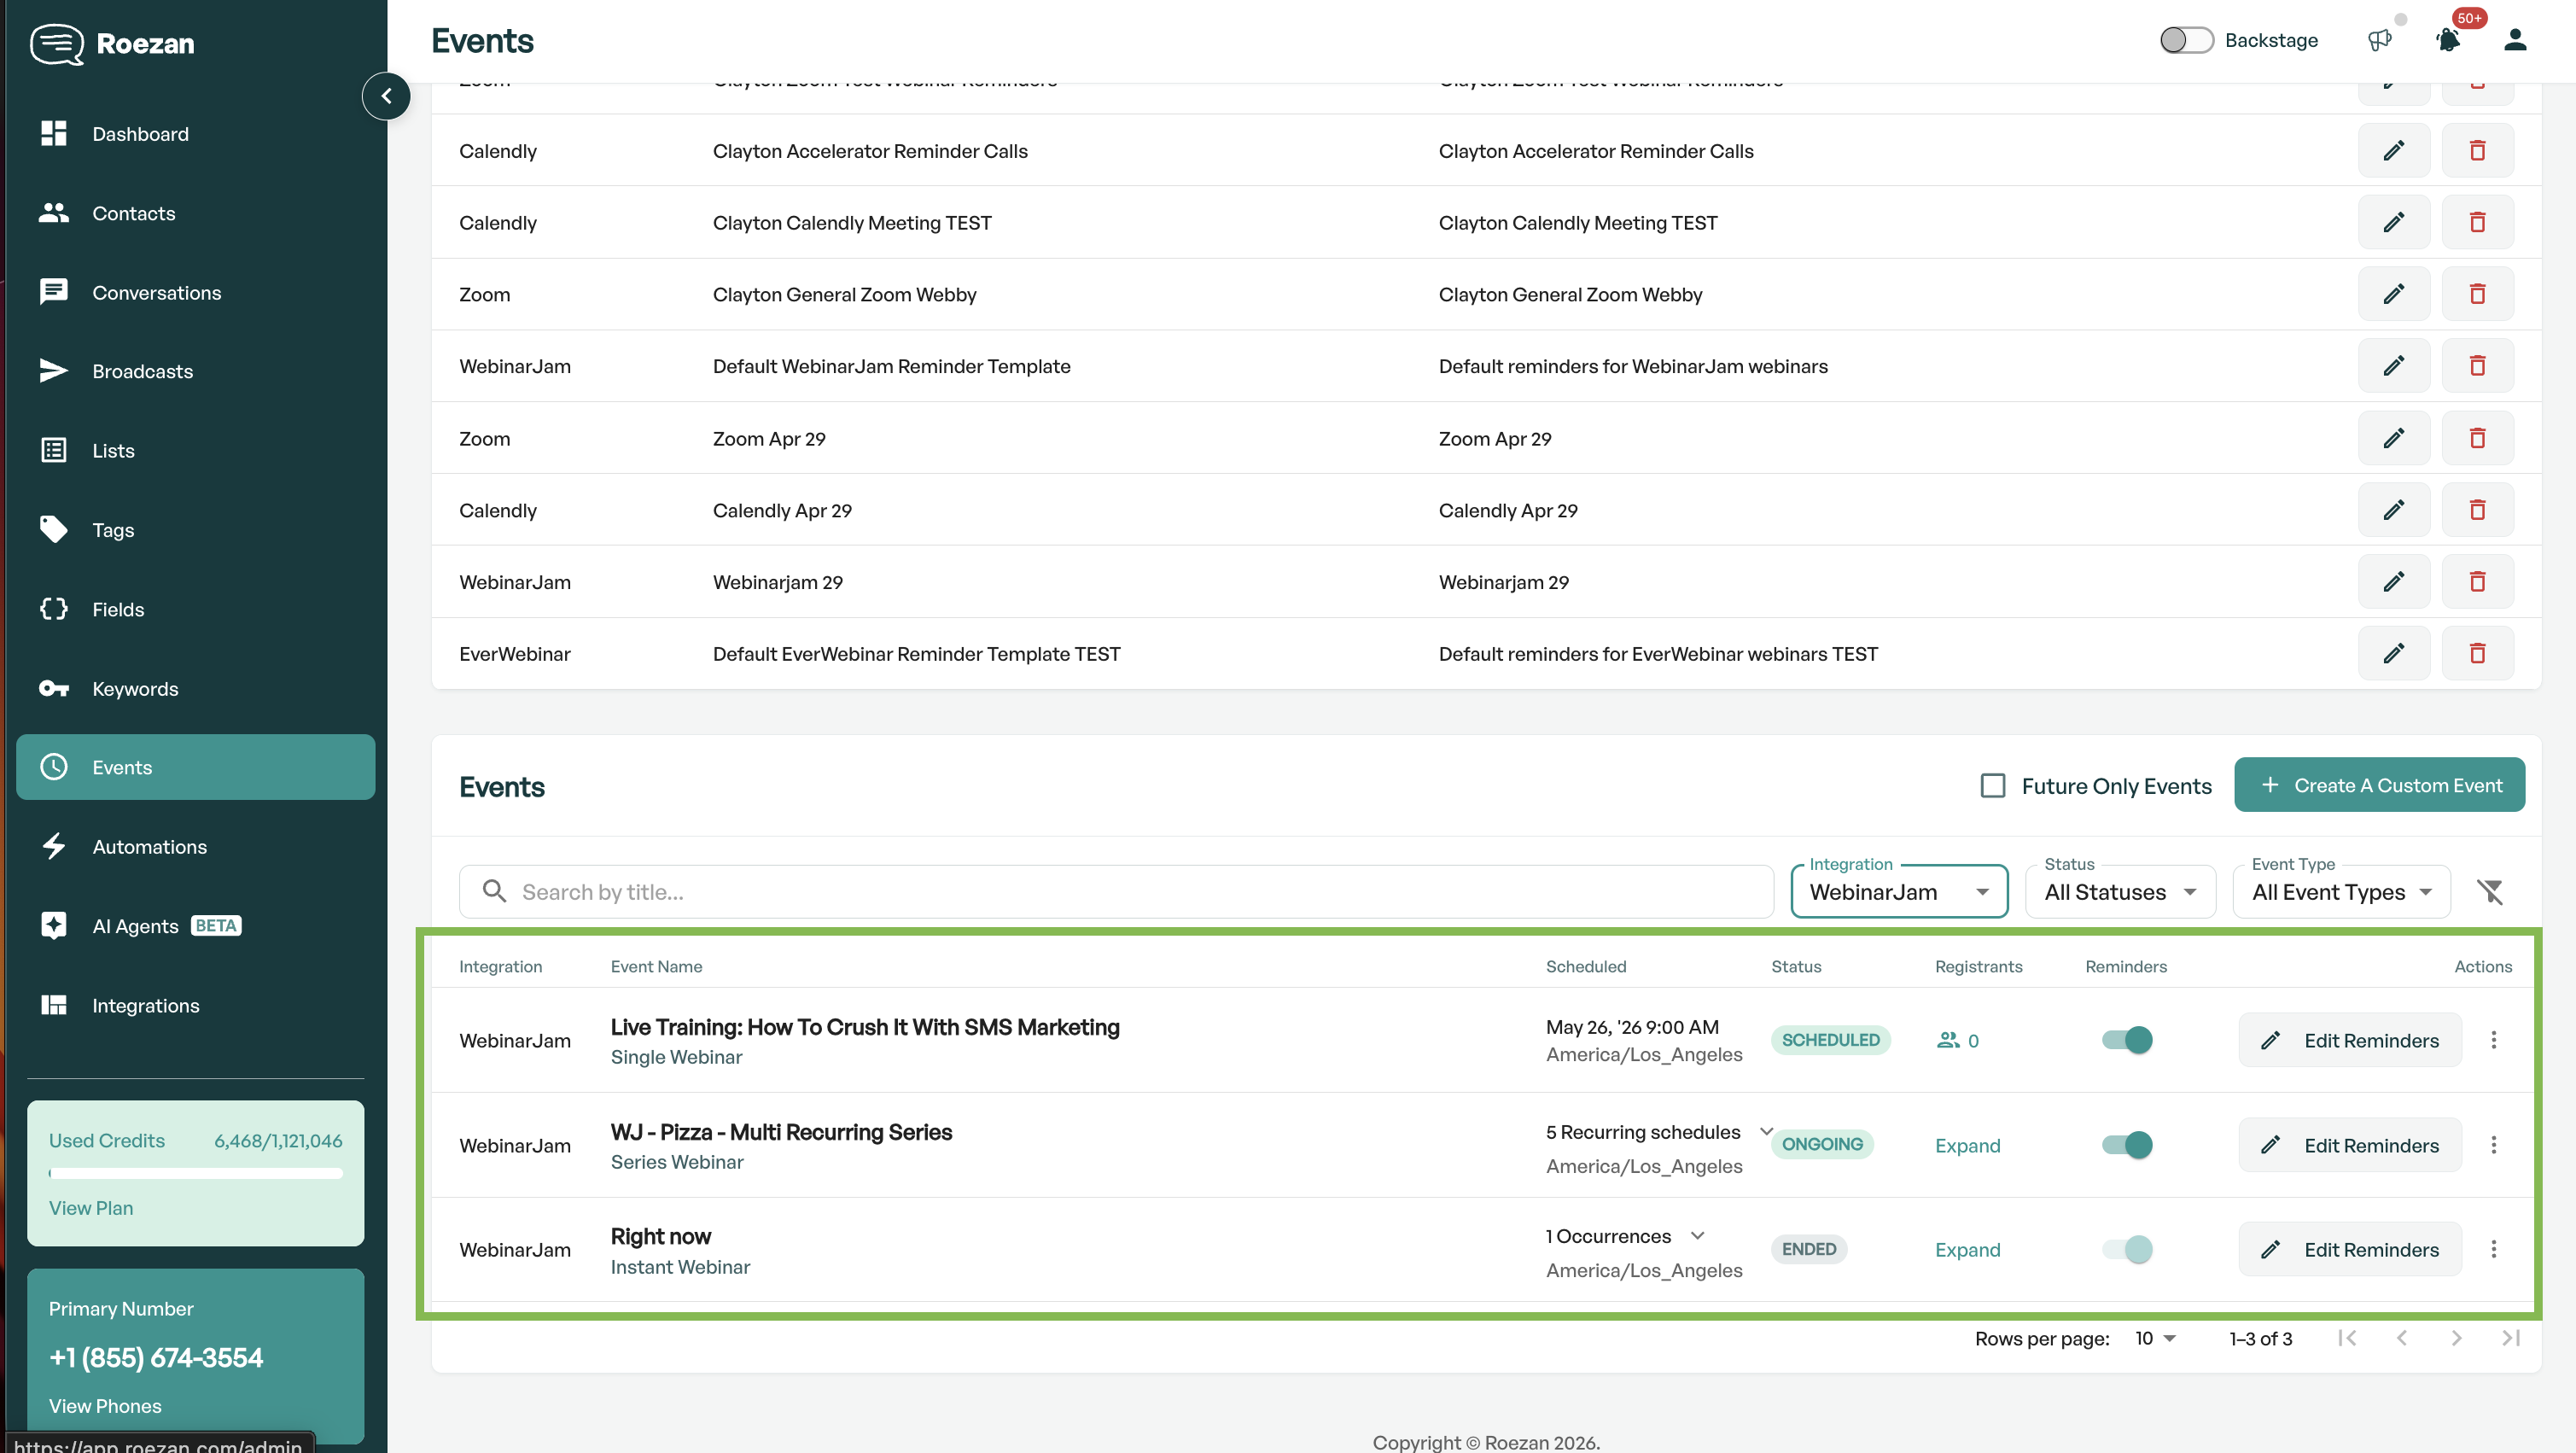Edit Reminders for WJ - Pizza series
2576x1453 pixels.
tap(2349, 1145)
